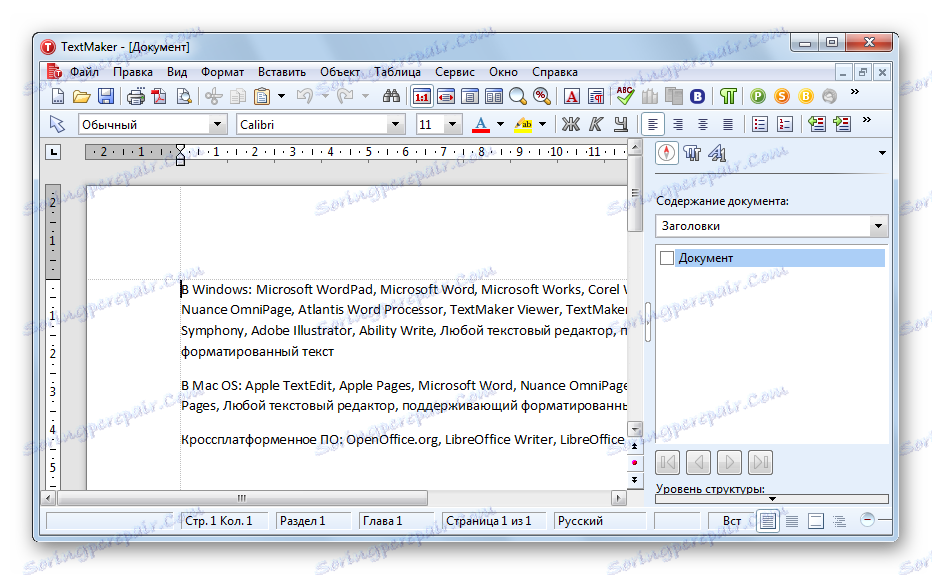Show more standard toolbar buttons
932x575 pixels.
tap(855, 92)
